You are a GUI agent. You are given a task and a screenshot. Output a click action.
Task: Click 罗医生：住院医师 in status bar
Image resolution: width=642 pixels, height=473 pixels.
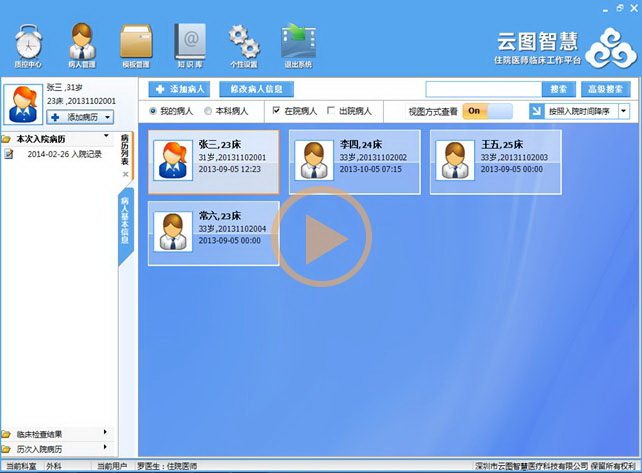point(167,466)
